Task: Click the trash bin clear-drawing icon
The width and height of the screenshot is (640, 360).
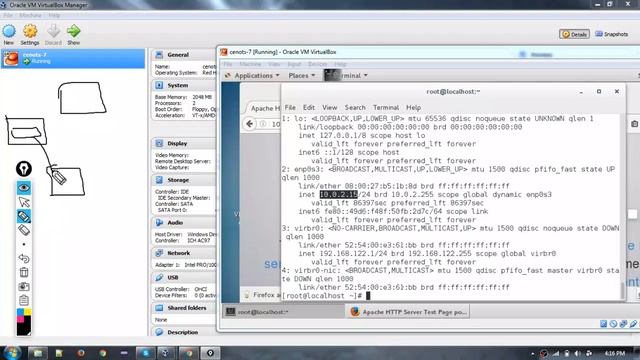Action: pos(24,272)
